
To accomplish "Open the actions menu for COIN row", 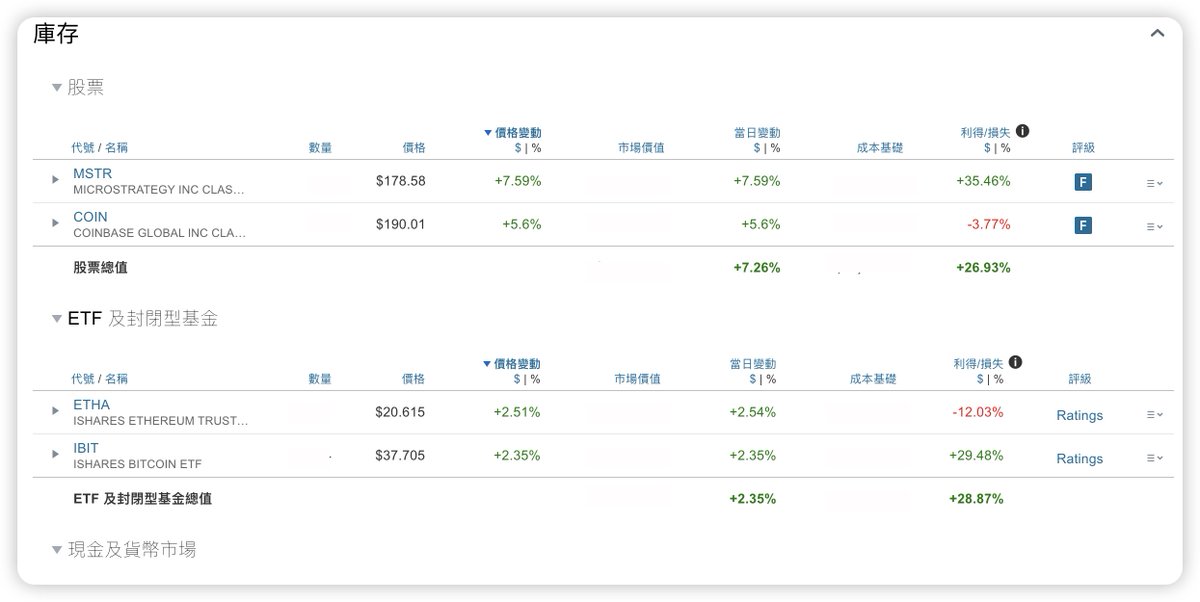I will pyautogui.click(x=1155, y=226).
